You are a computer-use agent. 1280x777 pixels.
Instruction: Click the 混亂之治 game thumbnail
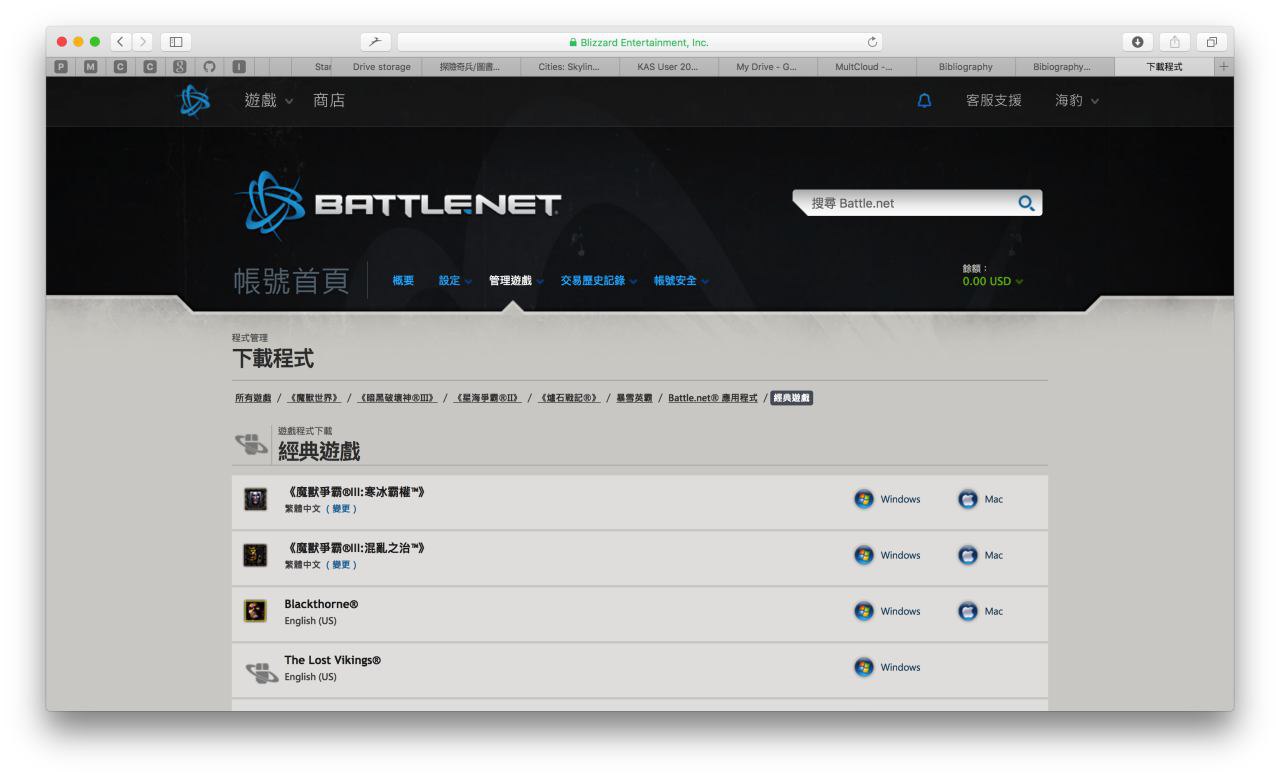coord(256,555)
